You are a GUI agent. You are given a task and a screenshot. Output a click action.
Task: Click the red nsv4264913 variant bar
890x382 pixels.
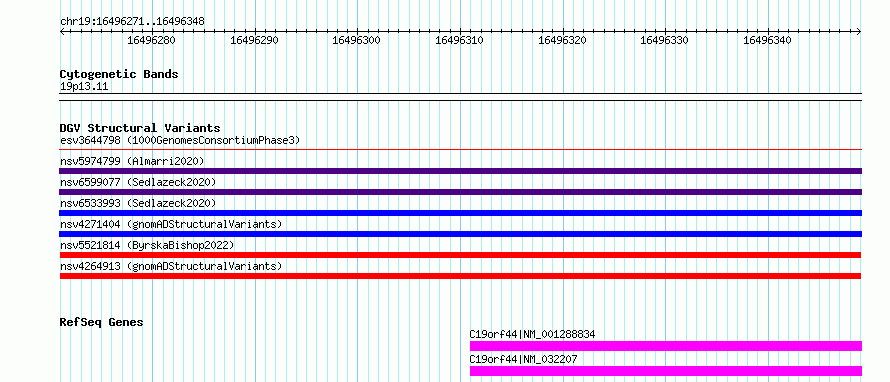(x=460, y=276)
